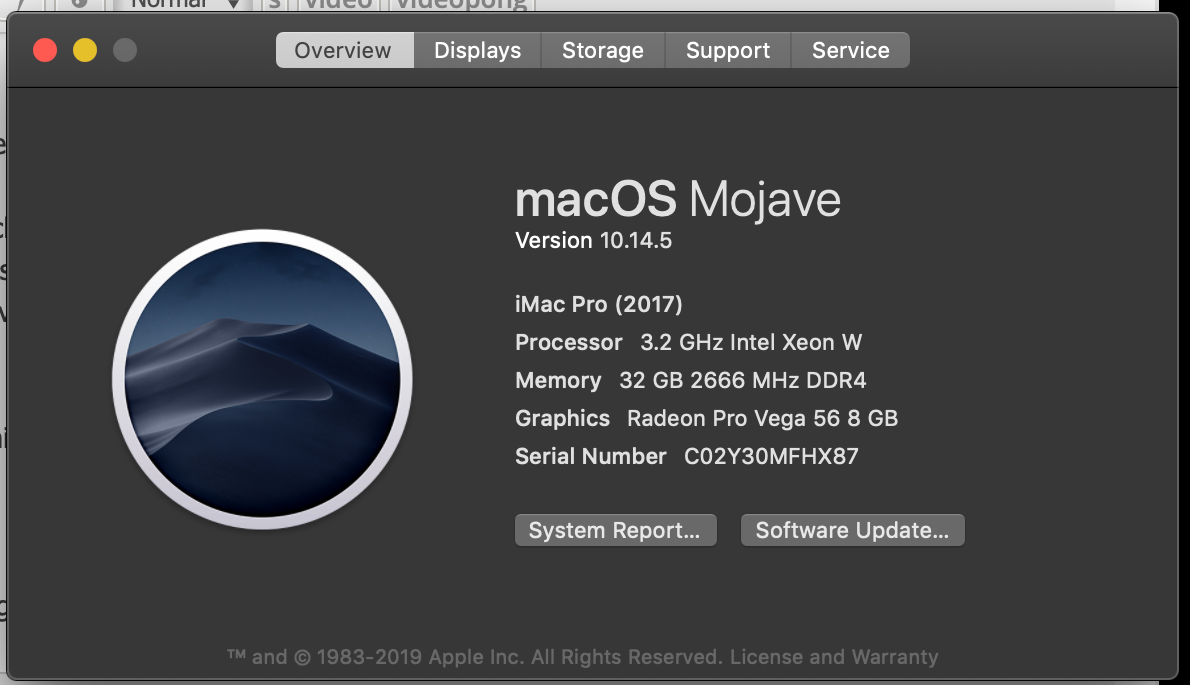Open the License and Warranty text
This screenshot has height=685, width=1190.
coord(834,657)
